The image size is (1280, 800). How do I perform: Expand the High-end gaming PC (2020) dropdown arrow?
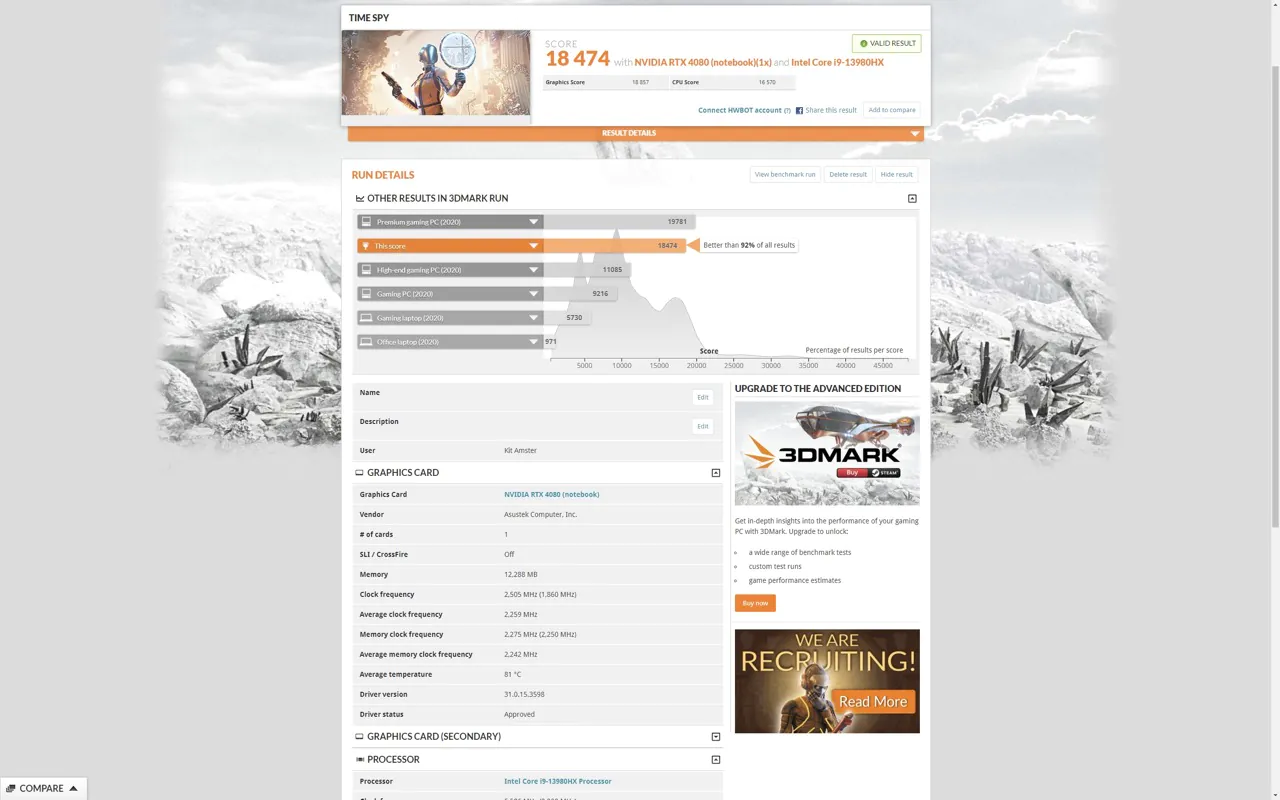[x=534, y=270]
